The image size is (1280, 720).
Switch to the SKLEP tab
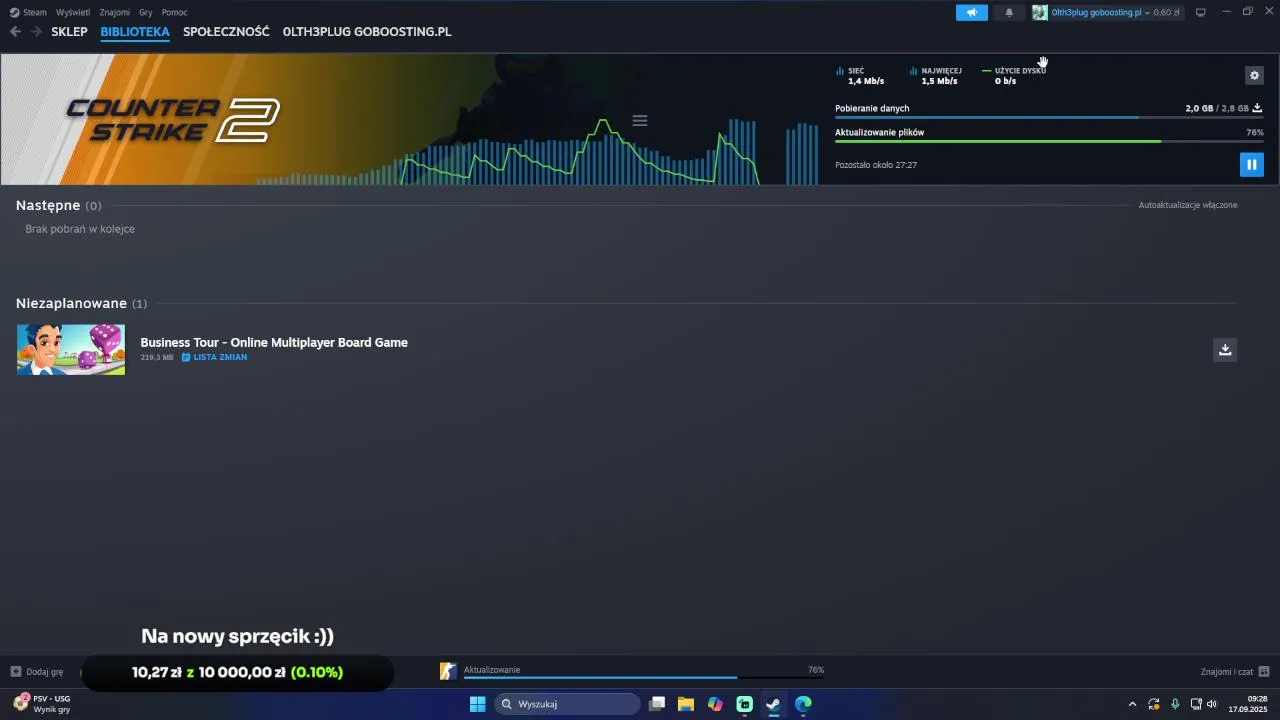69,32
